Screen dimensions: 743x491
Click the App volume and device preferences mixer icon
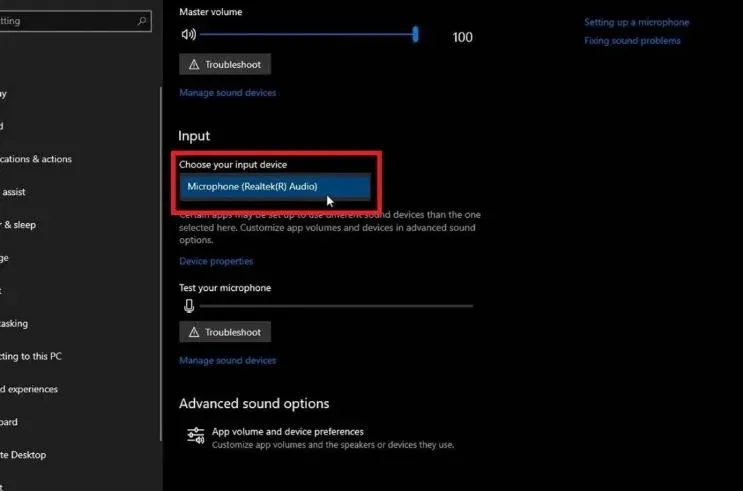pos(195,436)
